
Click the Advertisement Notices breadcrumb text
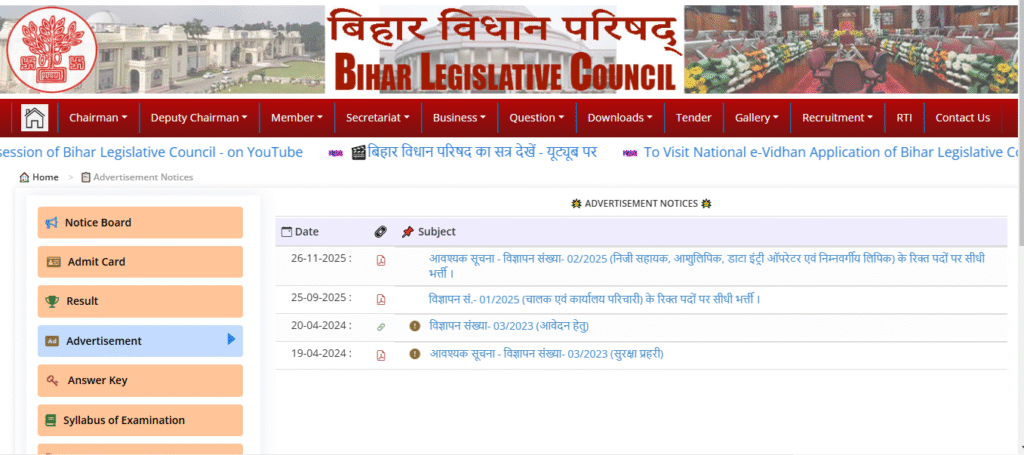[143, 177]
